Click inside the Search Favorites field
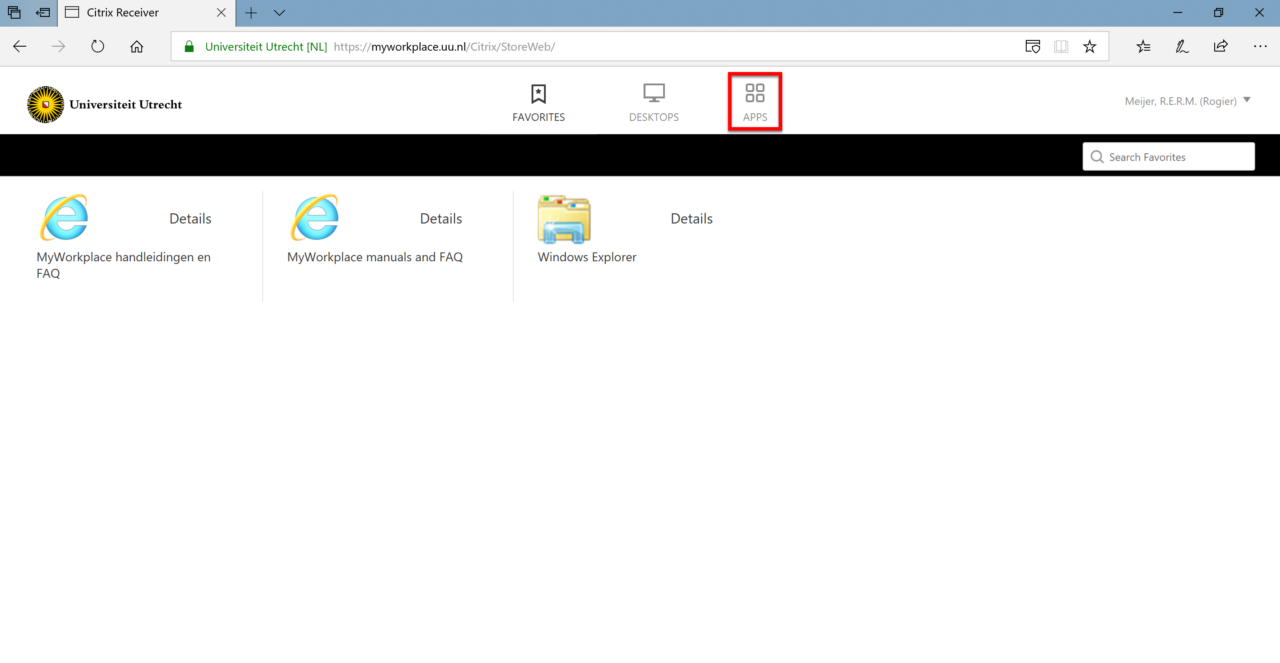The height and width of the screenshot is (663, 1280). [x=1168, y=156]
